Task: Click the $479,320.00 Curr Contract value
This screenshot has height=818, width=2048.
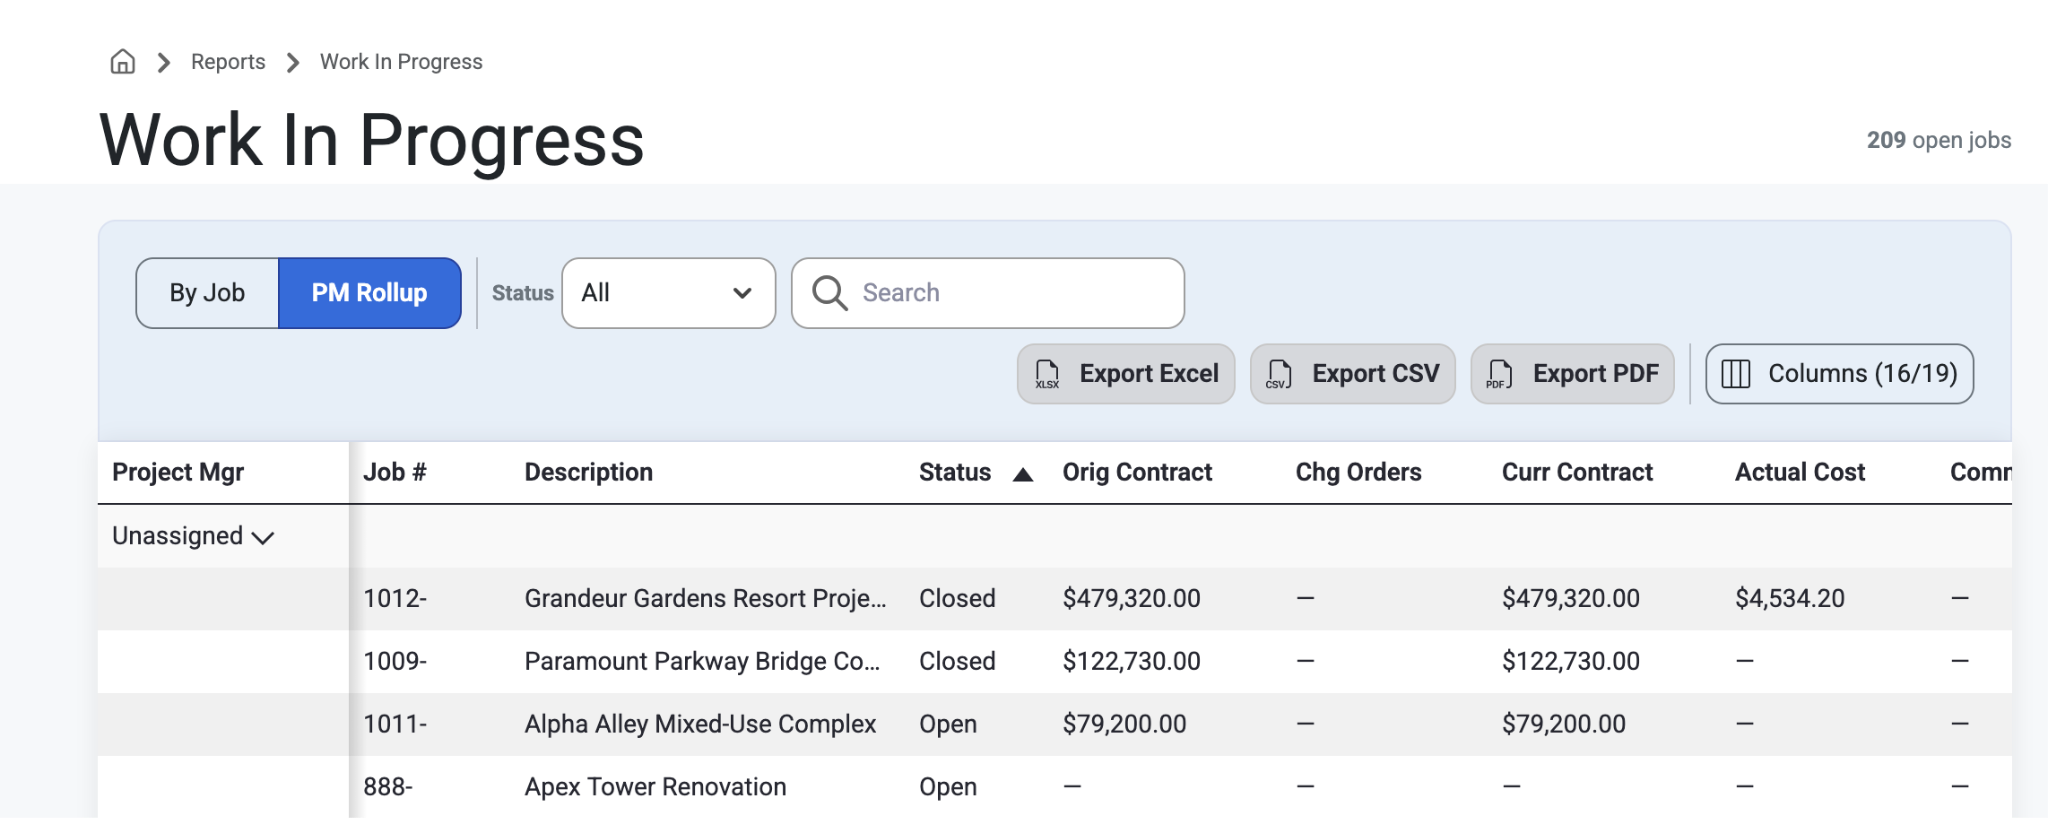Action: (x=1571, y=598)
